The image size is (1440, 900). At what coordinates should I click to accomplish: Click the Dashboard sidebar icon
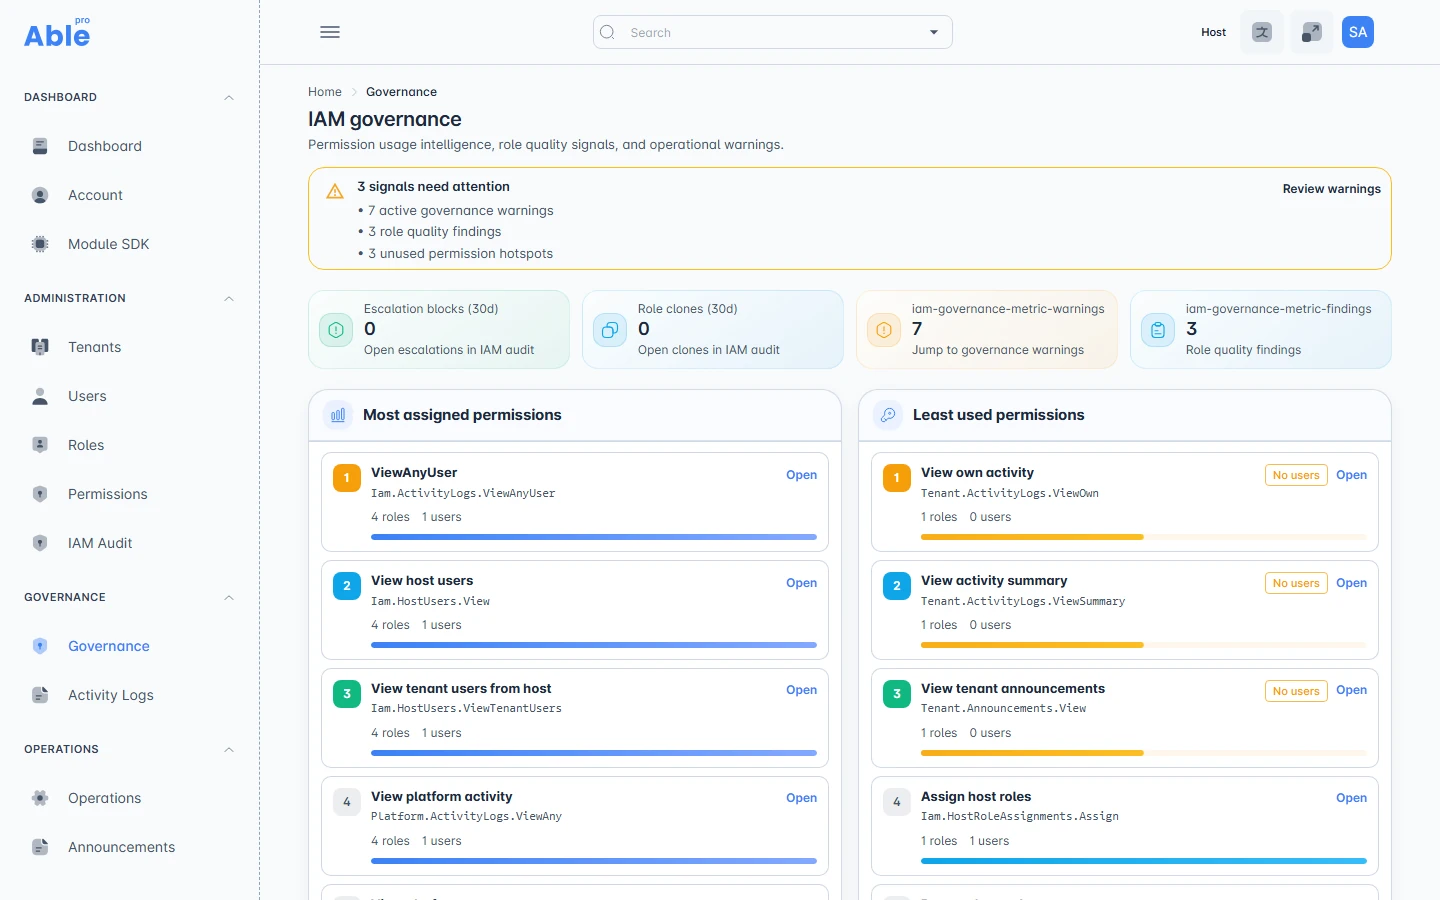(x=40, y=146)
